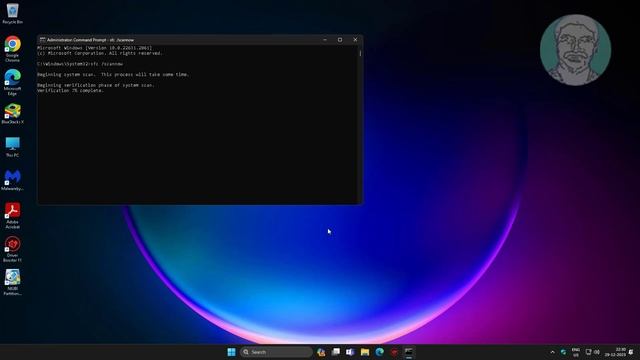Click the 'sfc /scannow' command line text
This screenshot has width=640, height=360.
(106, 64)
